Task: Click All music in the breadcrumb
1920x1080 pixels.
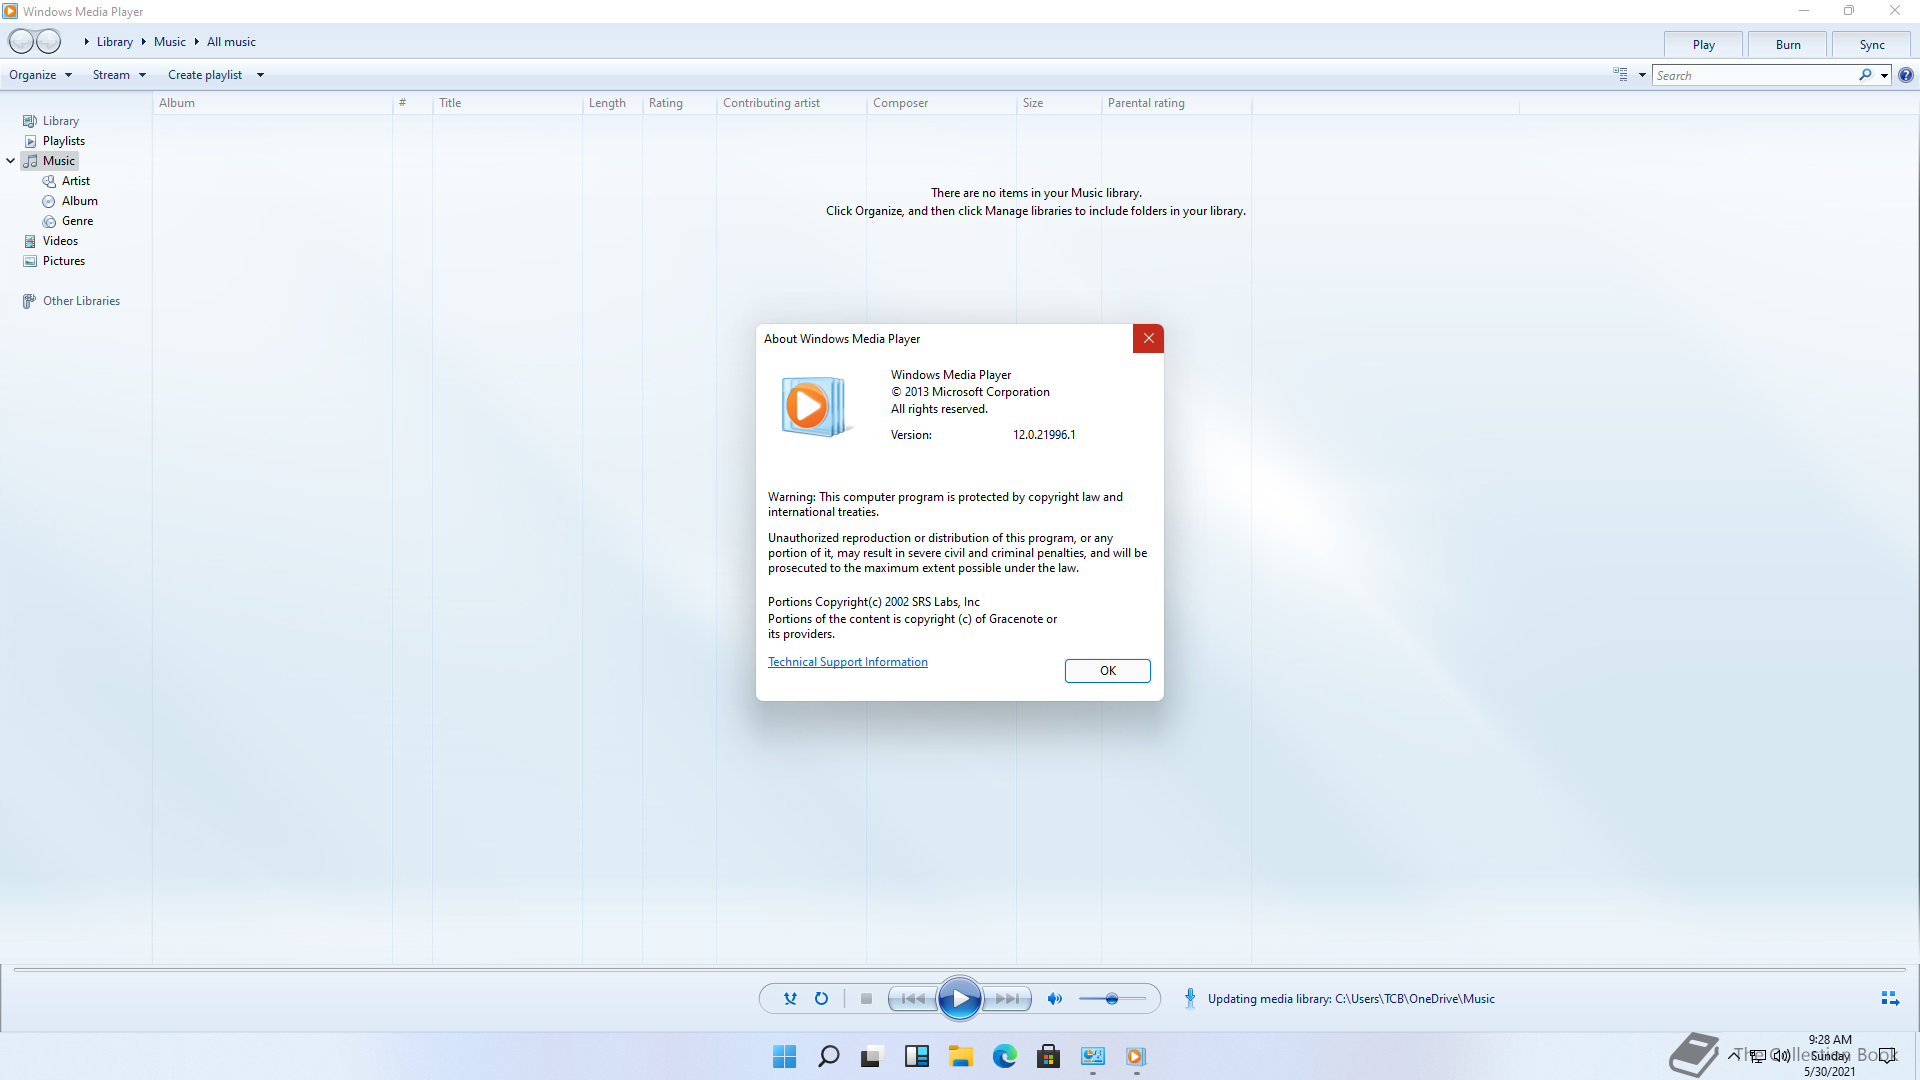Action: coord(231,42)
